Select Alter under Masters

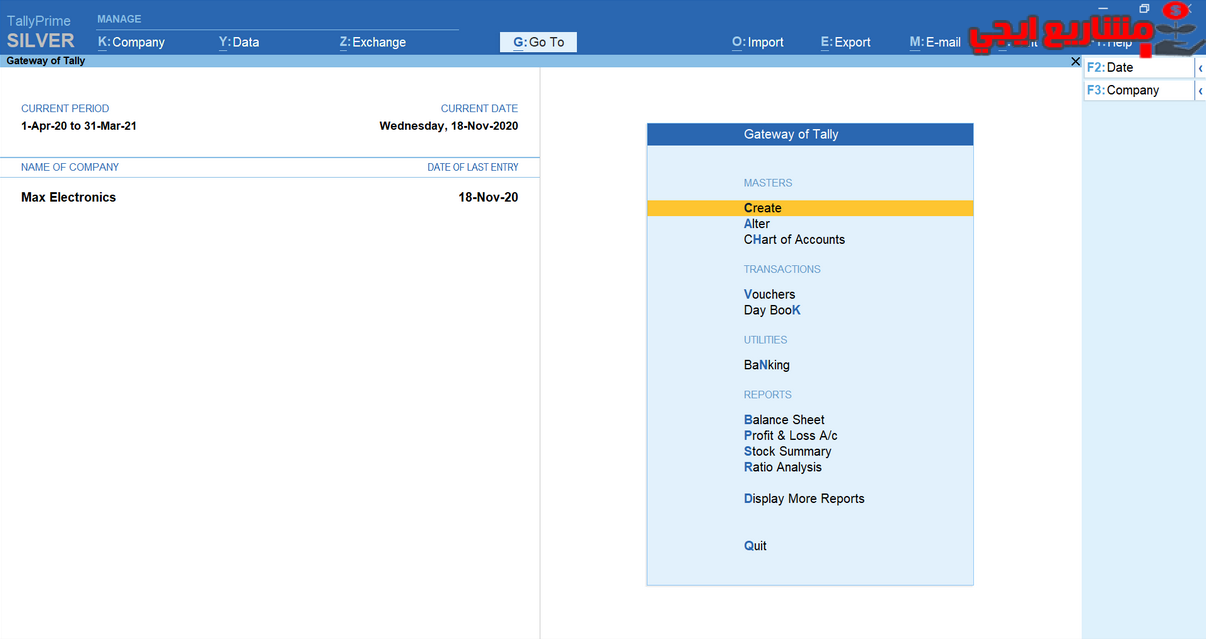click(757, 224)
